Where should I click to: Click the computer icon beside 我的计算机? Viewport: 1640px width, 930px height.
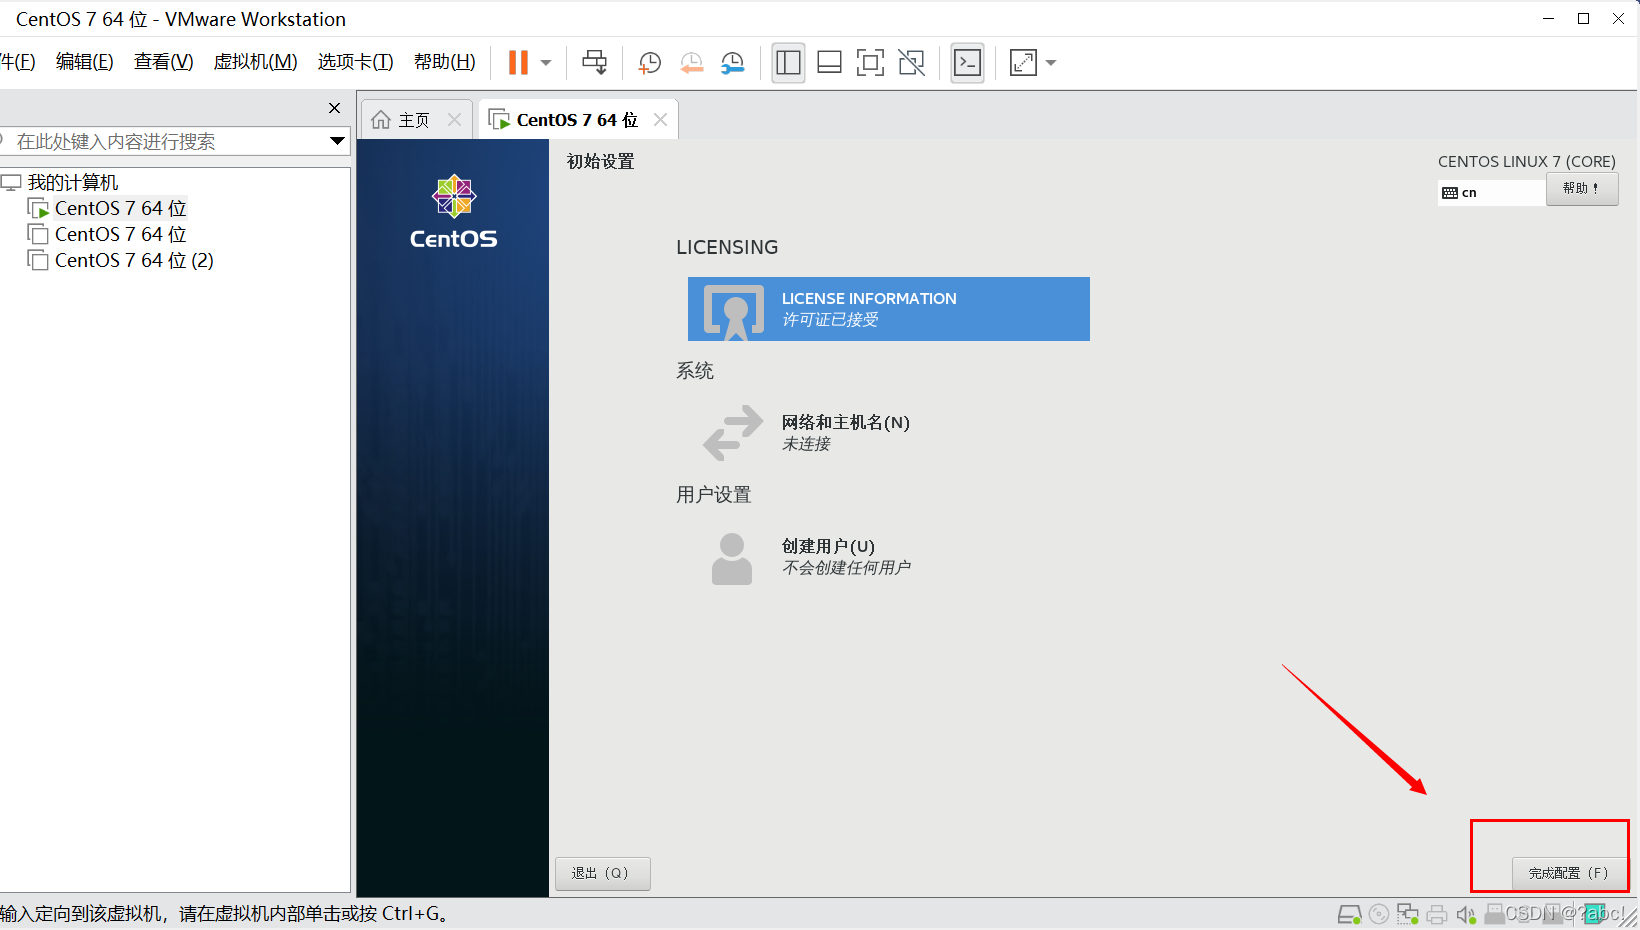click(11, 182)
